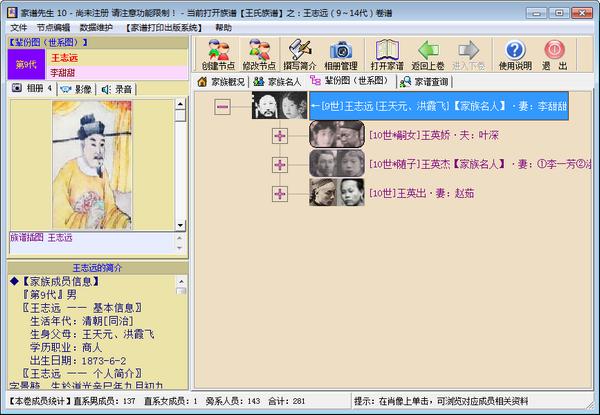This screenshot has height=415, width=600.
Task: Open the 撰写简介 tool
Action: (x=300, y=55)
